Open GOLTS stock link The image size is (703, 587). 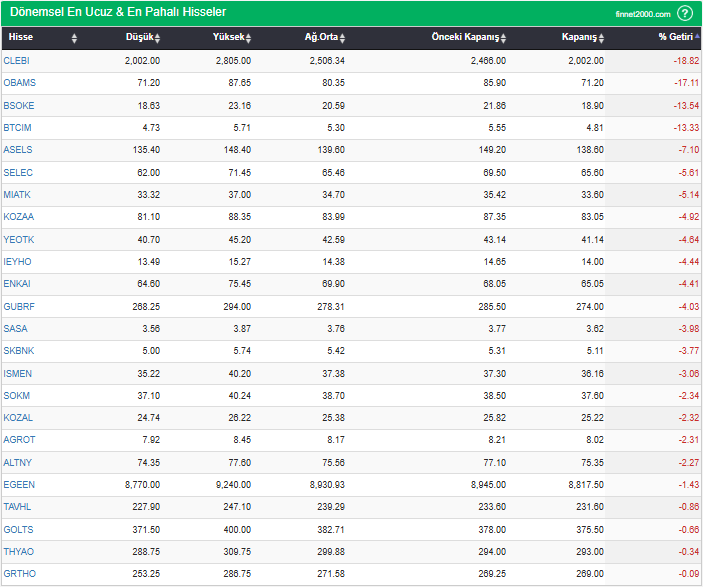(x=18, y=530)
